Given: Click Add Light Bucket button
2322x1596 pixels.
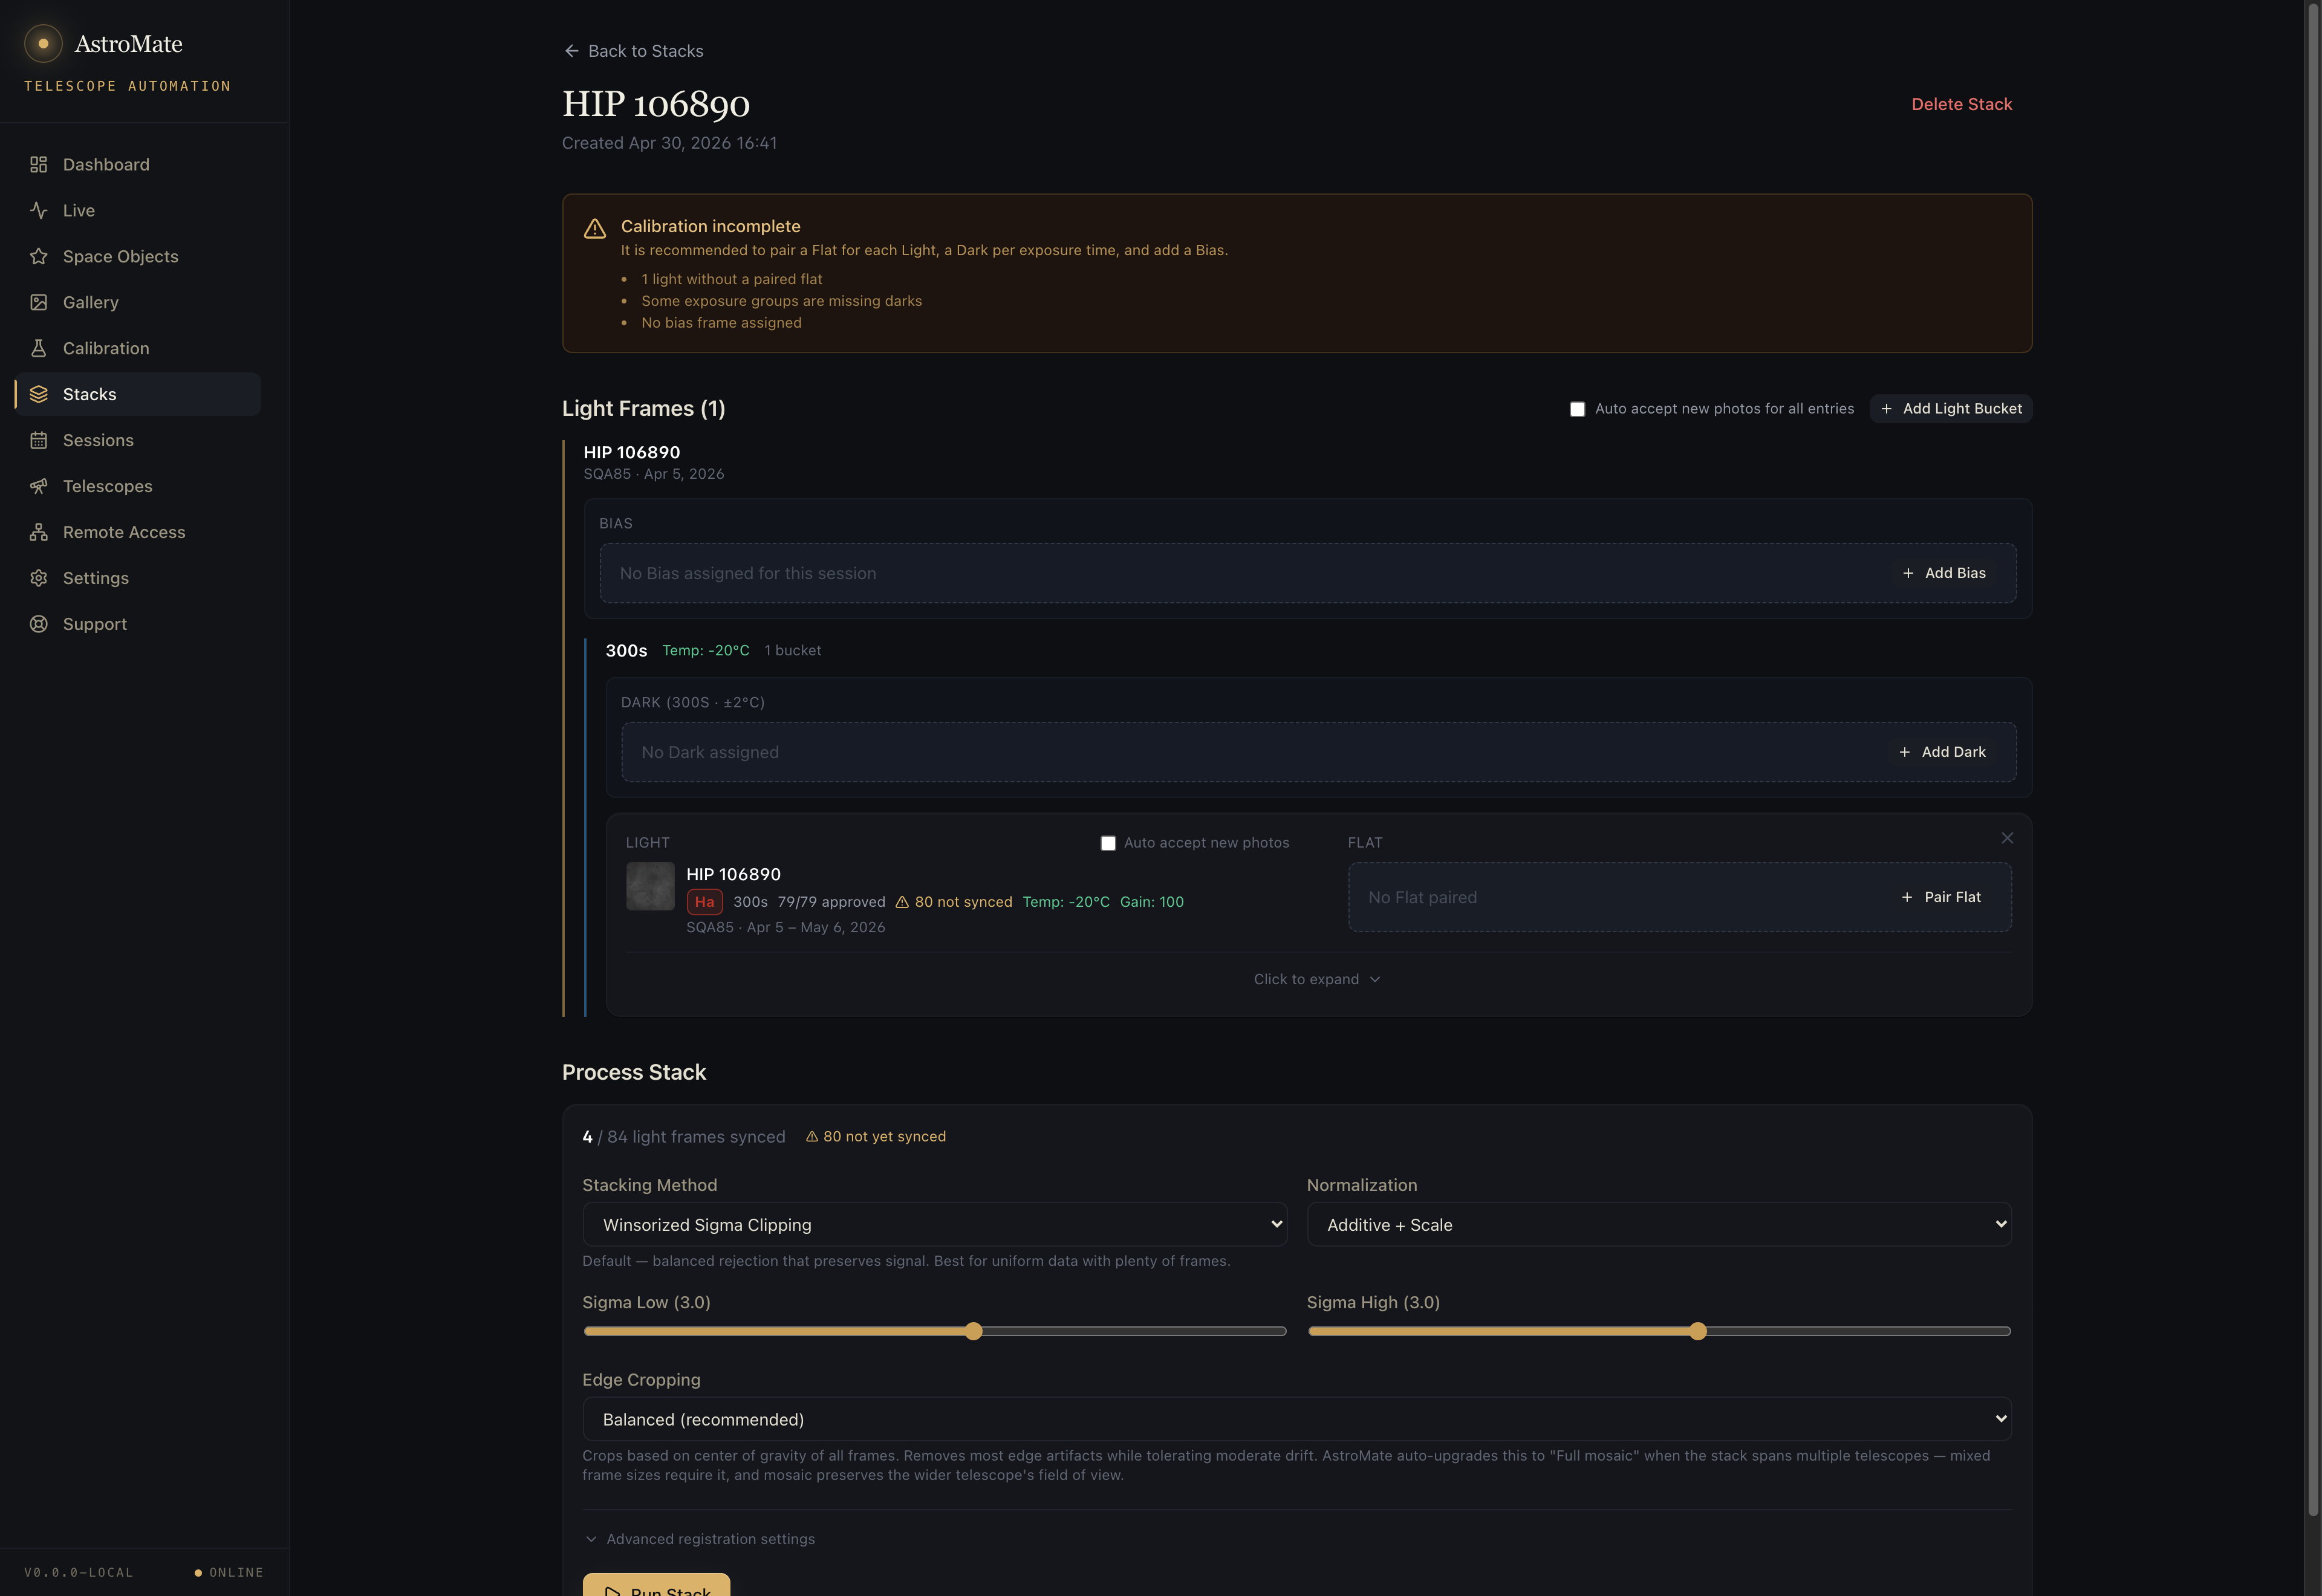Looking at the screenshot, I should [1950, 409].
